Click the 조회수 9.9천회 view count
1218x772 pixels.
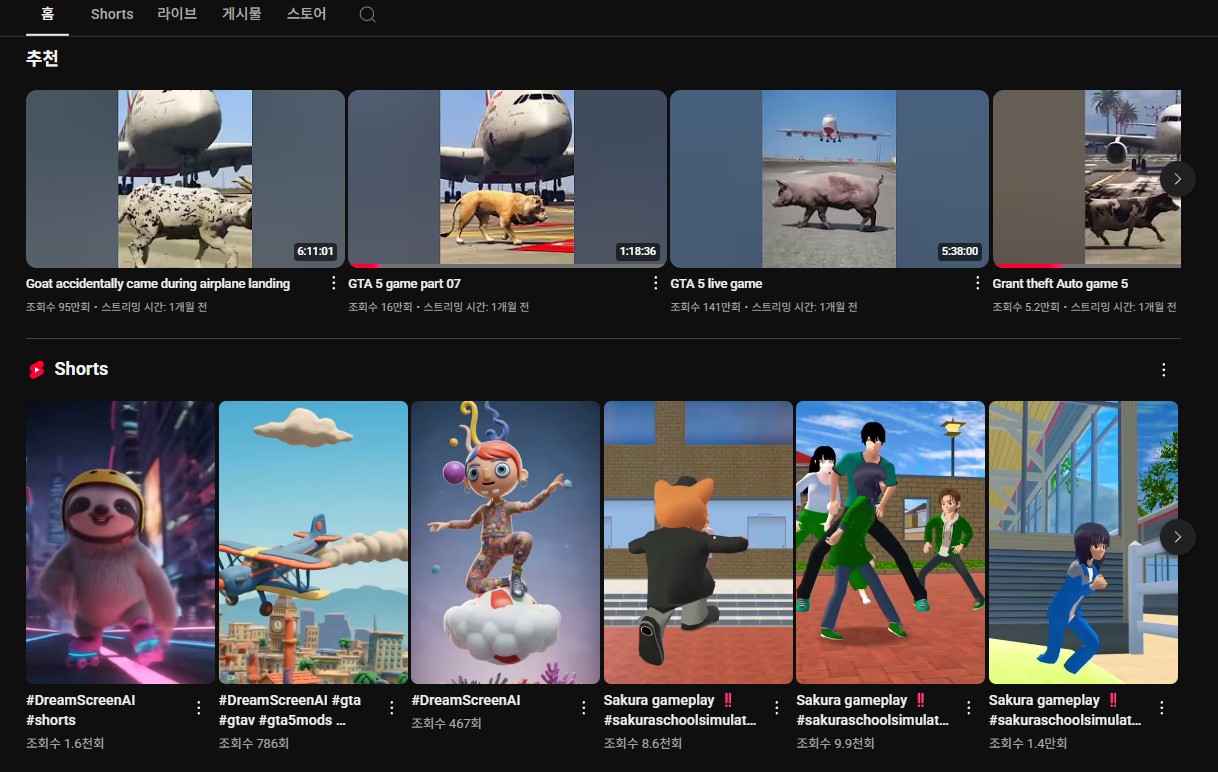point(835,744)
